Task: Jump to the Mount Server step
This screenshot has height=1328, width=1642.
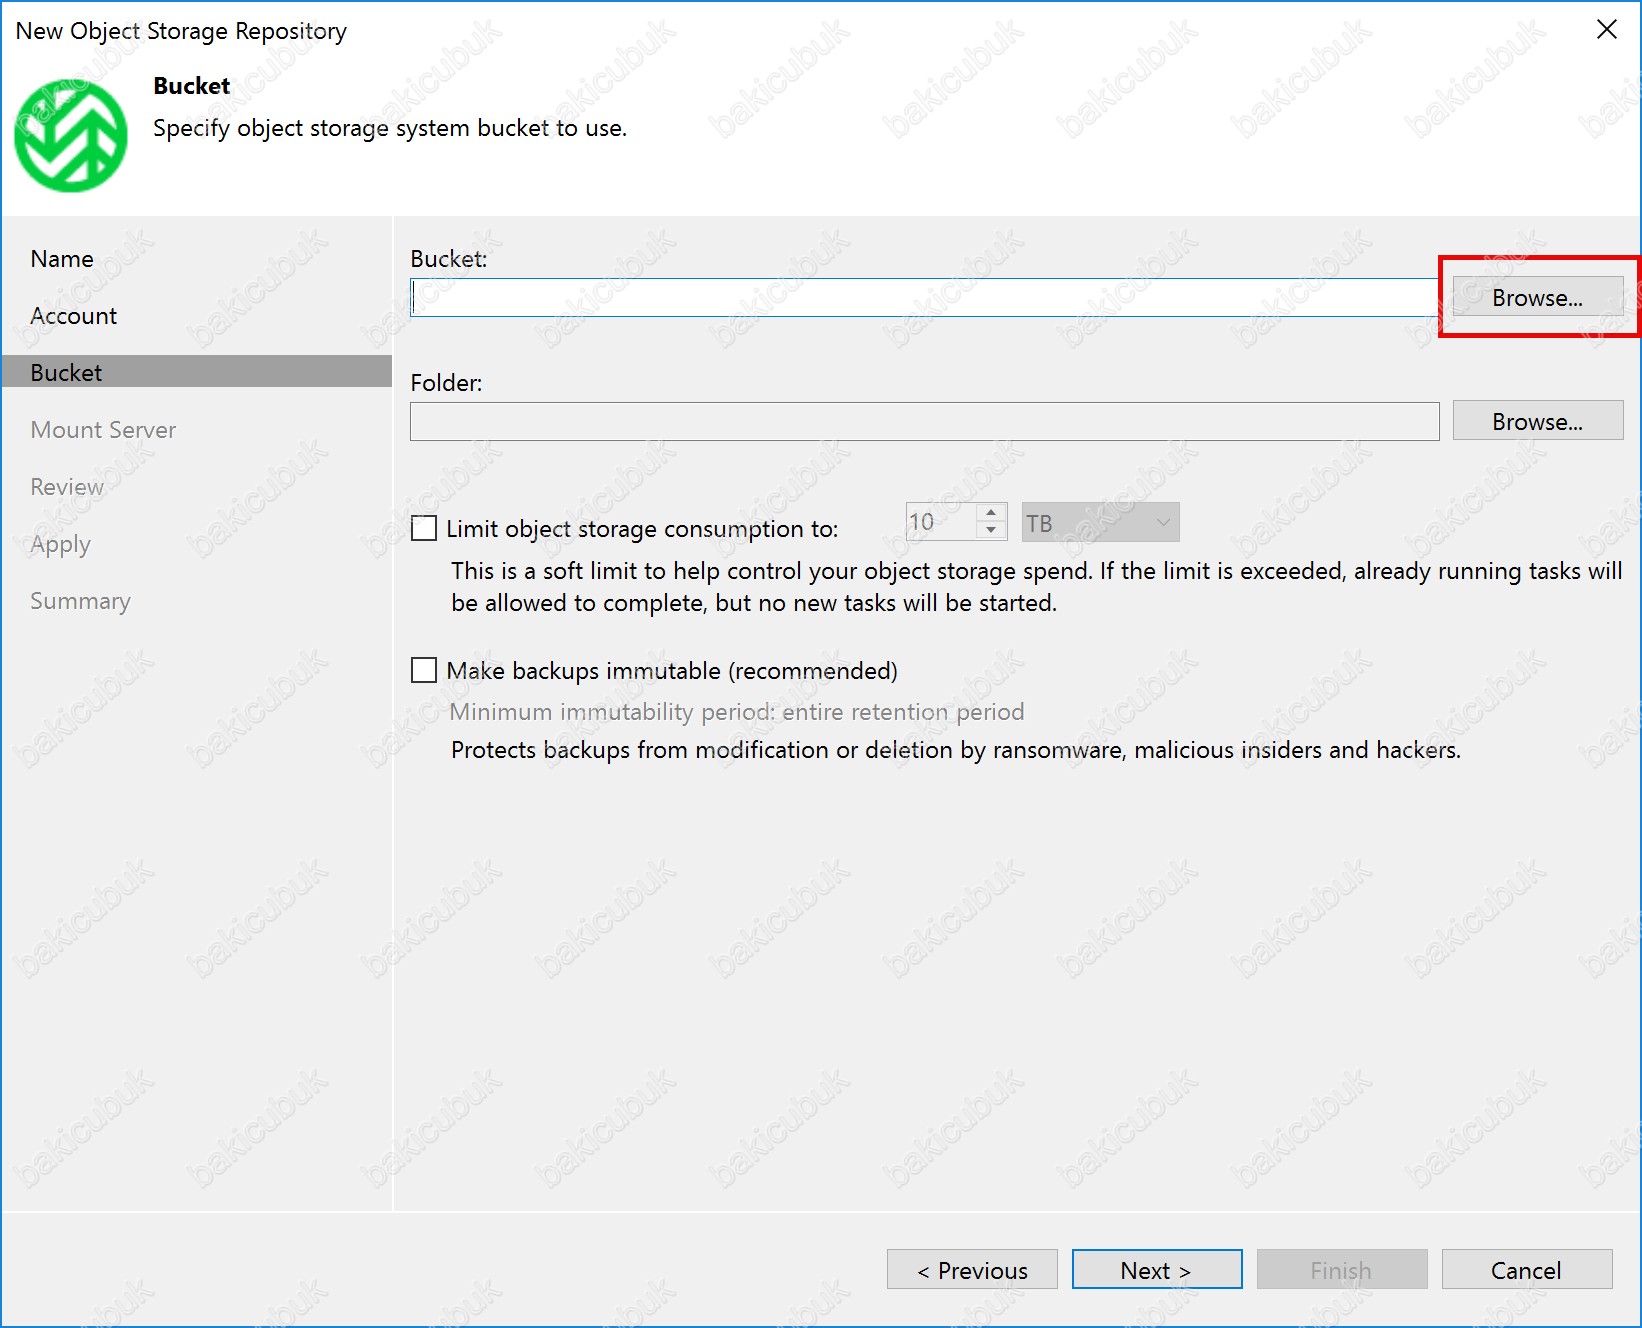Action: 103,430
